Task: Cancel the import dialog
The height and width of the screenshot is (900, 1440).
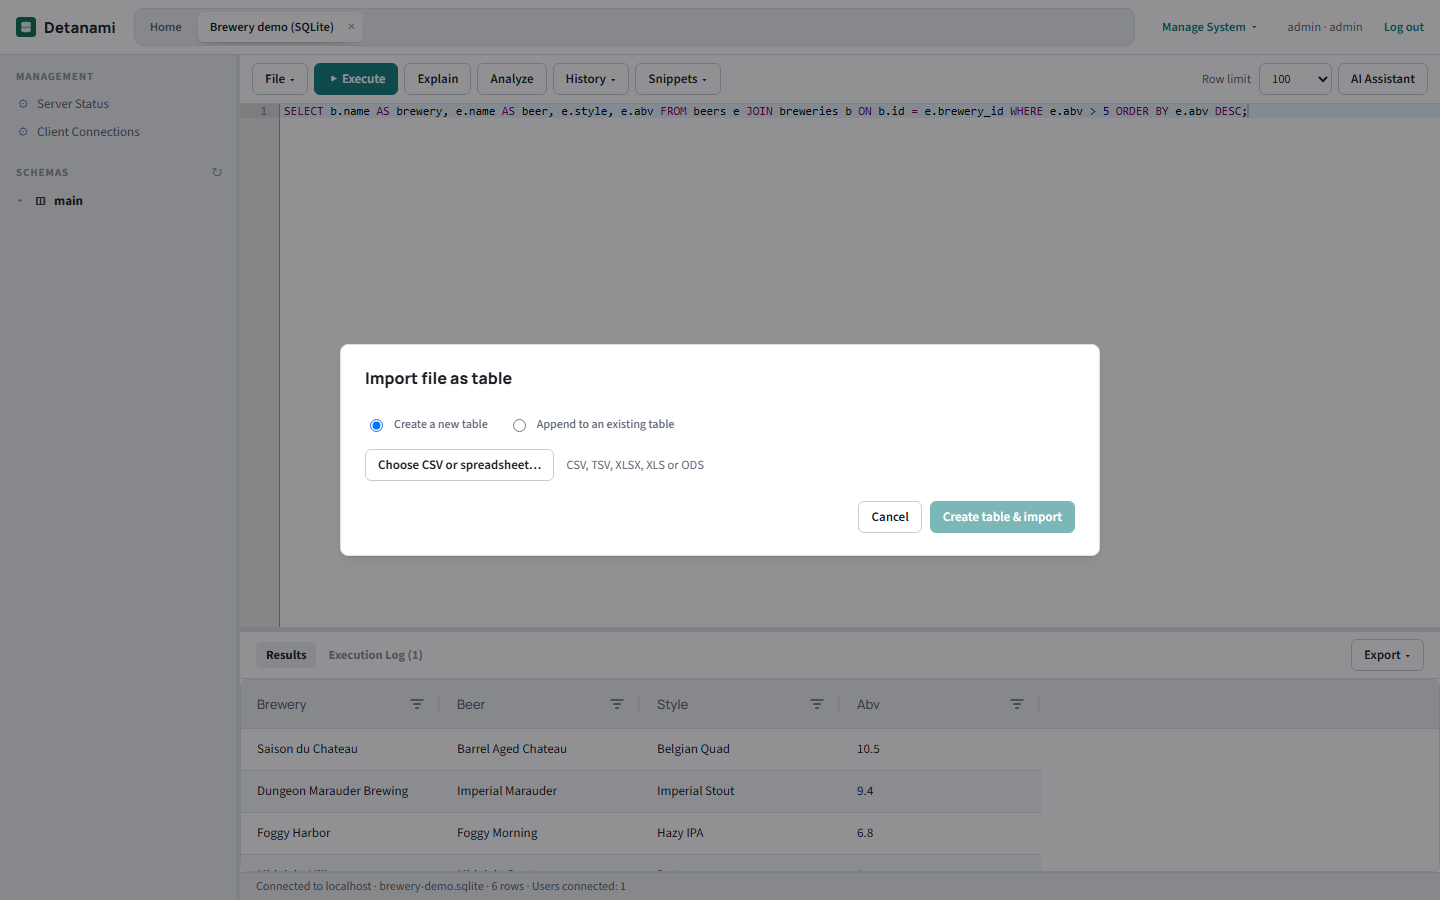Action: pyautogui.click(x=890, y=517)
